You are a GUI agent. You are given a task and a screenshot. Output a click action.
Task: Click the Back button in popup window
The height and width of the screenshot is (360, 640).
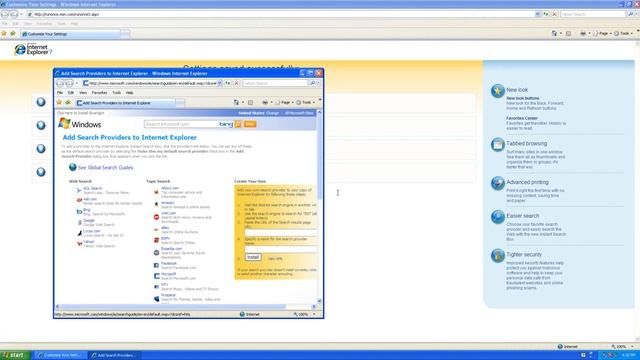pyautogui.click(x=60, y=83)
